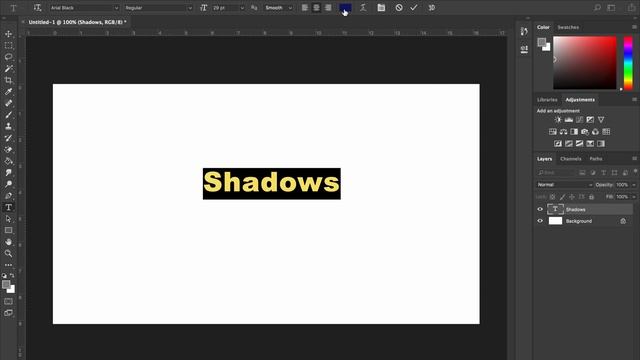Hide the Background layer
Viewport: 640px width, 360px height.
(540, 221)
